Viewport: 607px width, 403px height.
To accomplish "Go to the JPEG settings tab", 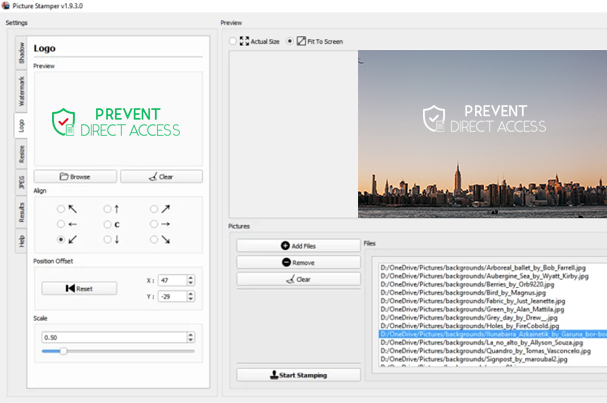I will 22,183.
